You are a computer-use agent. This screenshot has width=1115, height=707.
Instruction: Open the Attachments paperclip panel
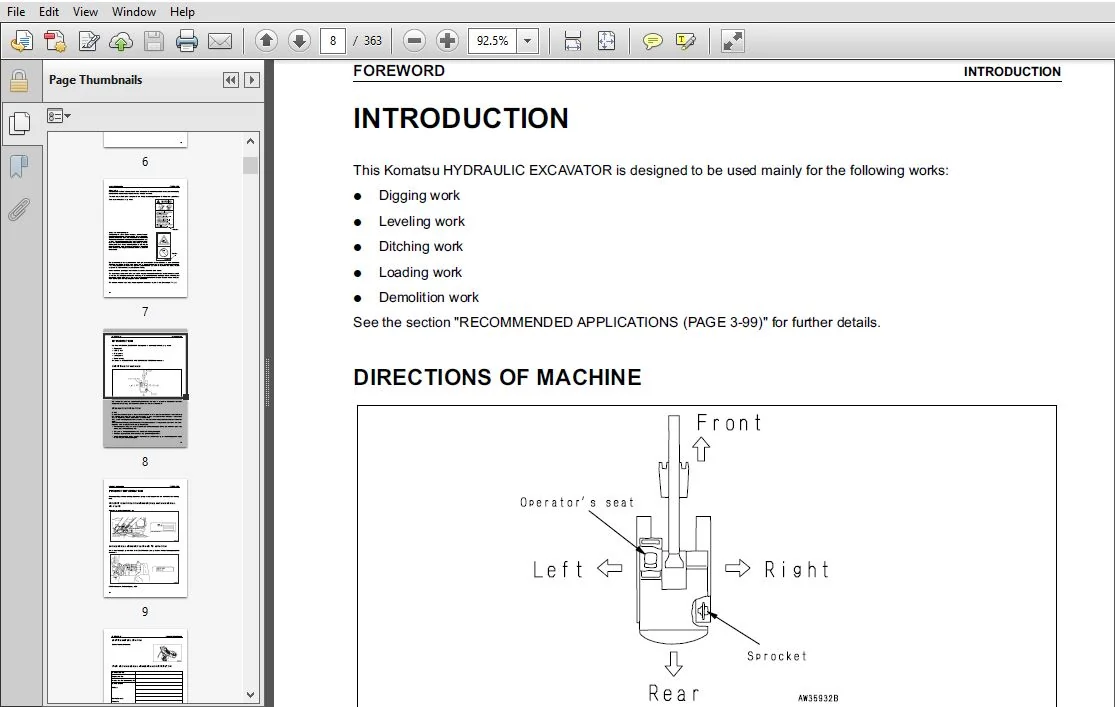point(19,210)
